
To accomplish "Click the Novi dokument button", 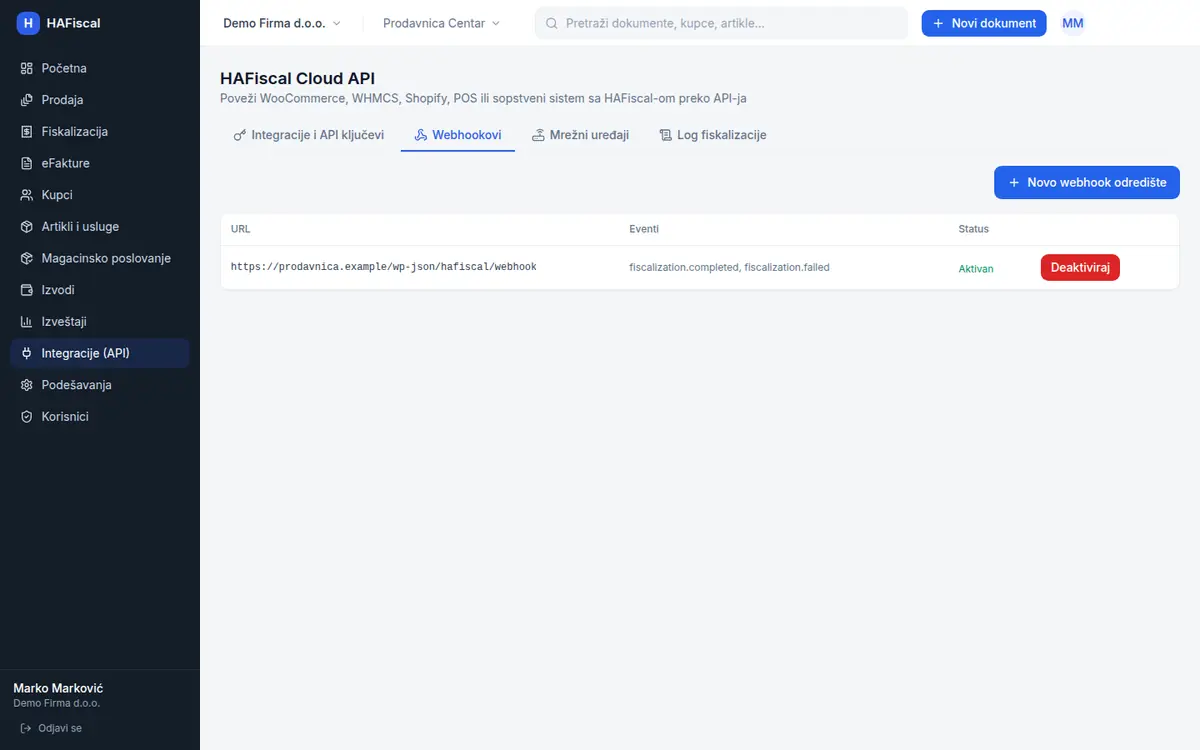I will pyautogui.click(x=984, y=23).
